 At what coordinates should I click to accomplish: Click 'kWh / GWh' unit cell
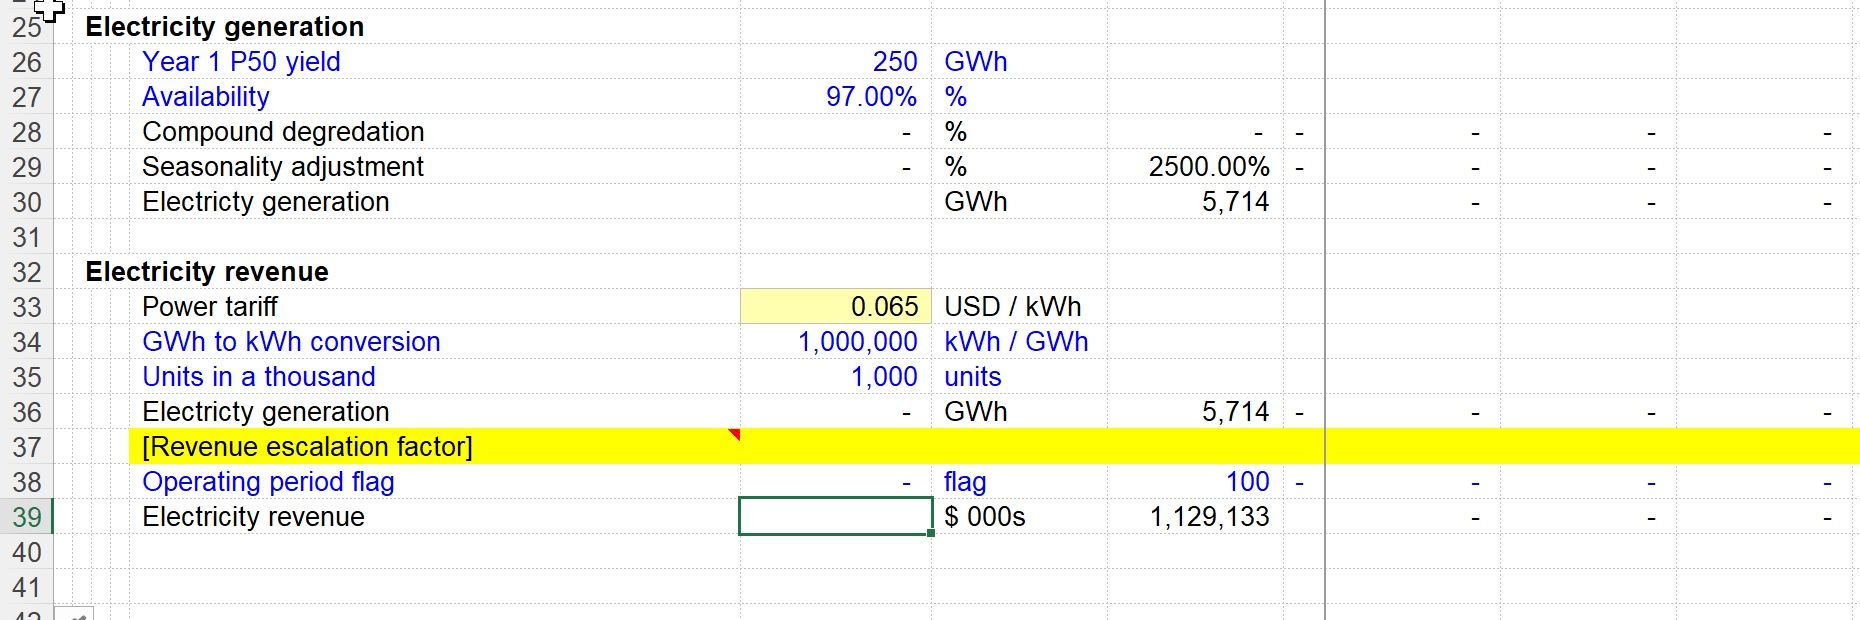(1016, 342)
